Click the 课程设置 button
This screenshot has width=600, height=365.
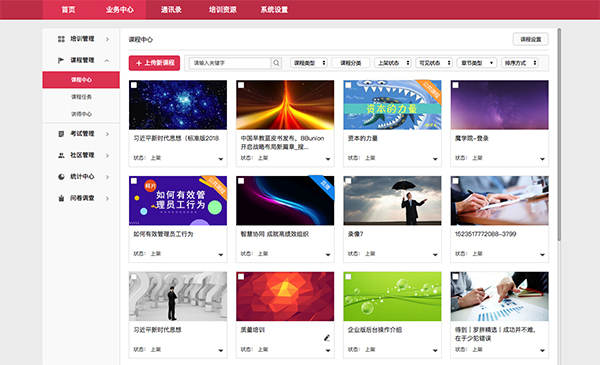[x=530, y=39]
